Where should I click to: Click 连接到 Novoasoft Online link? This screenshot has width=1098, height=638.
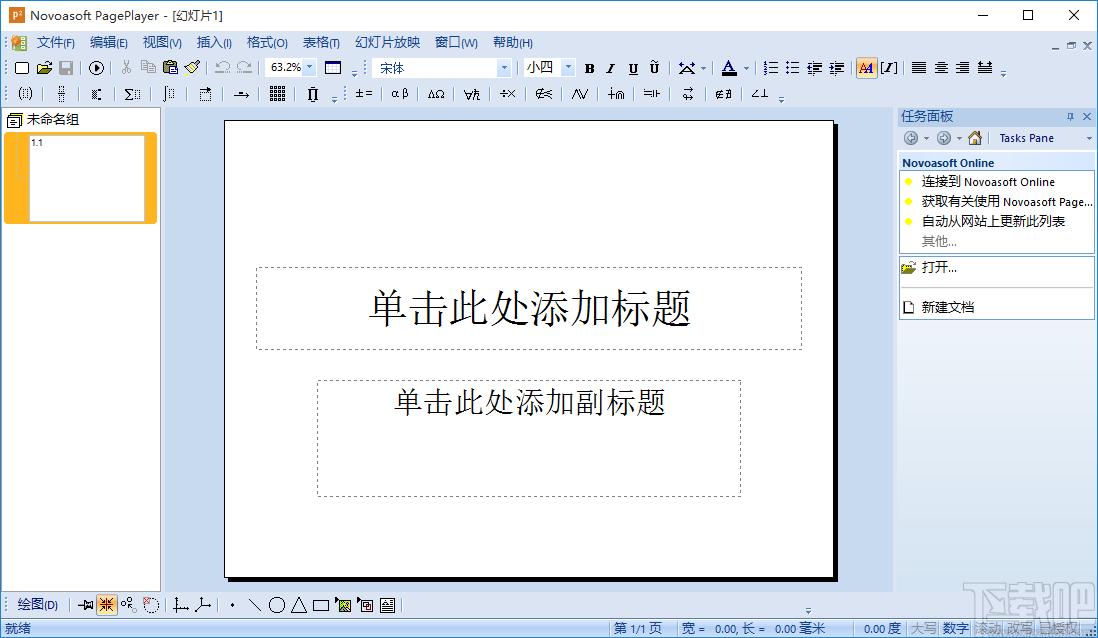point(988,181)
